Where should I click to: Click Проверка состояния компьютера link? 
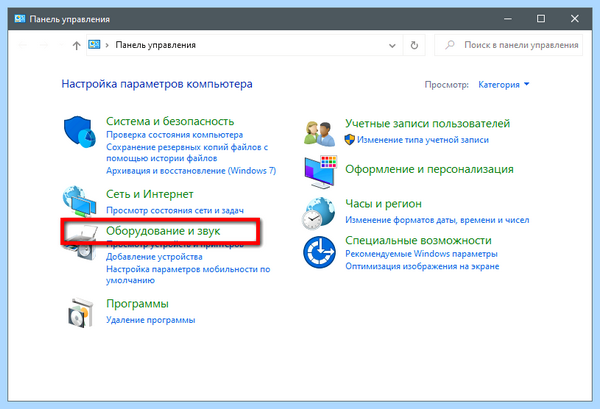174,135
